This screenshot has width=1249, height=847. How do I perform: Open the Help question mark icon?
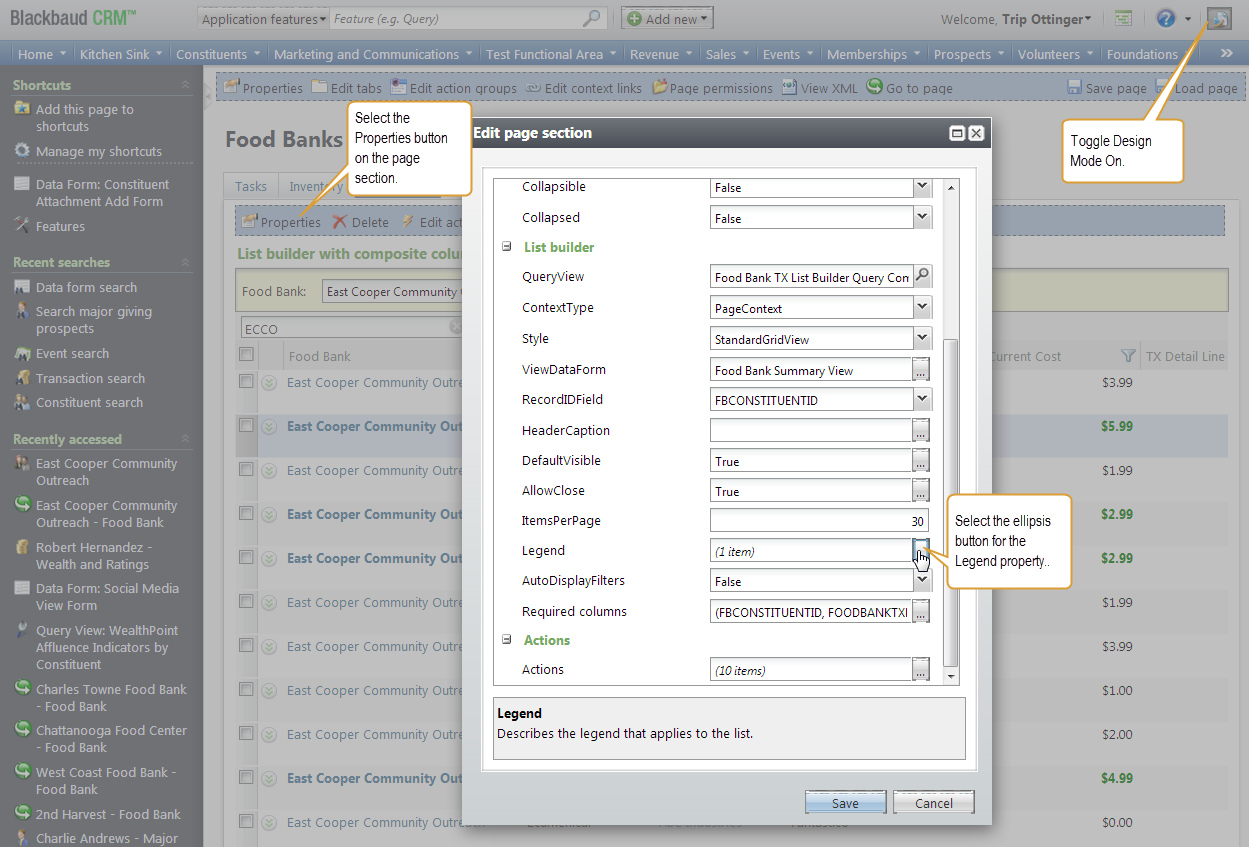1165,18
